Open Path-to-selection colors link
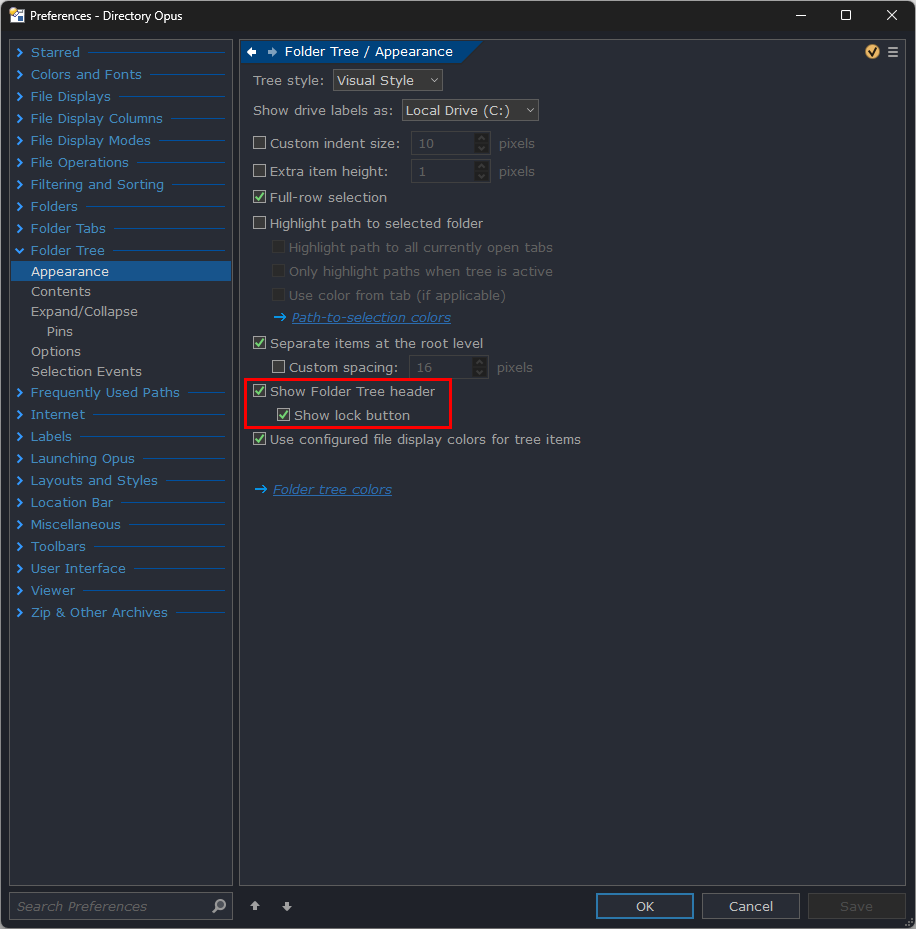916x929 pixels. pos(371,318)
